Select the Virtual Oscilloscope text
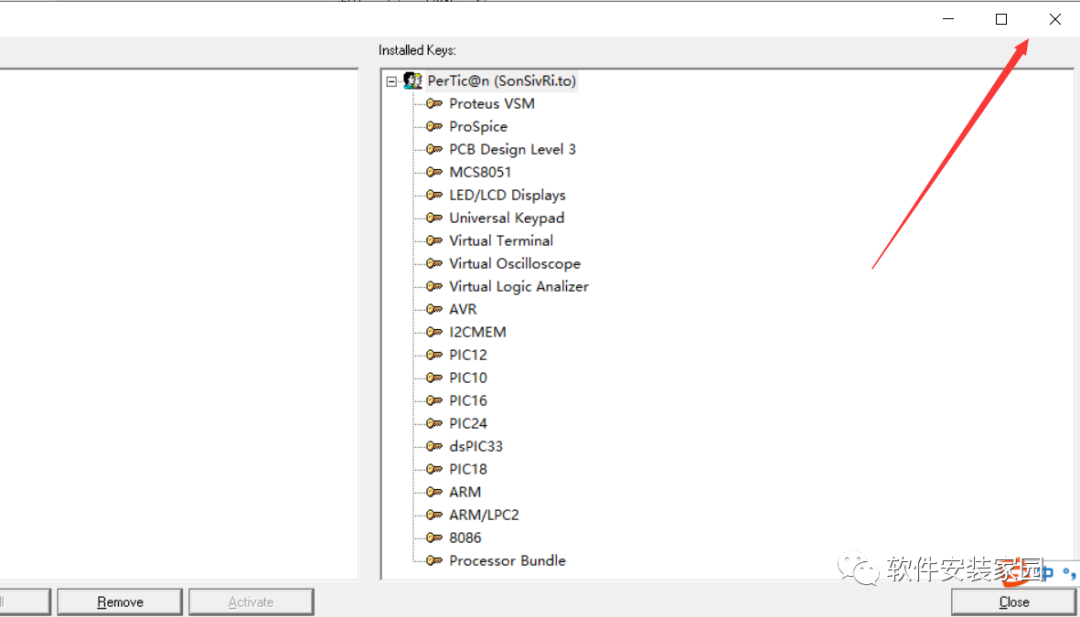Screen dimensions: 1080x617 (x=515, y=263)
